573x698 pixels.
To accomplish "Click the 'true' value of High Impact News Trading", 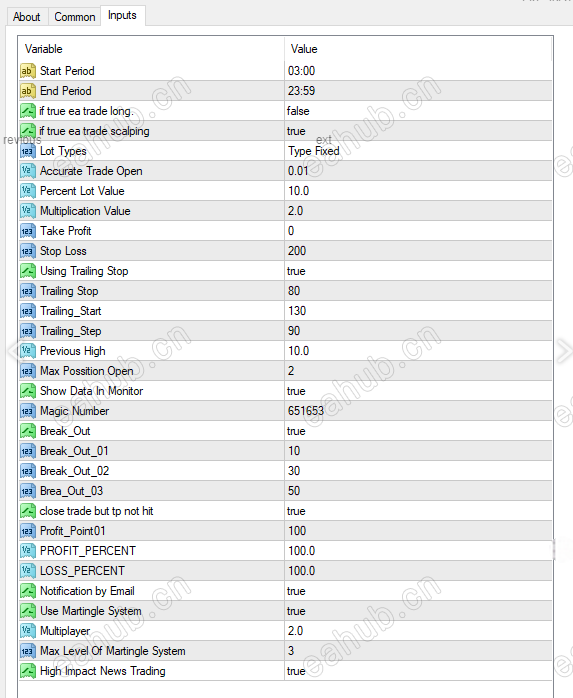I will tap(296, 671).
